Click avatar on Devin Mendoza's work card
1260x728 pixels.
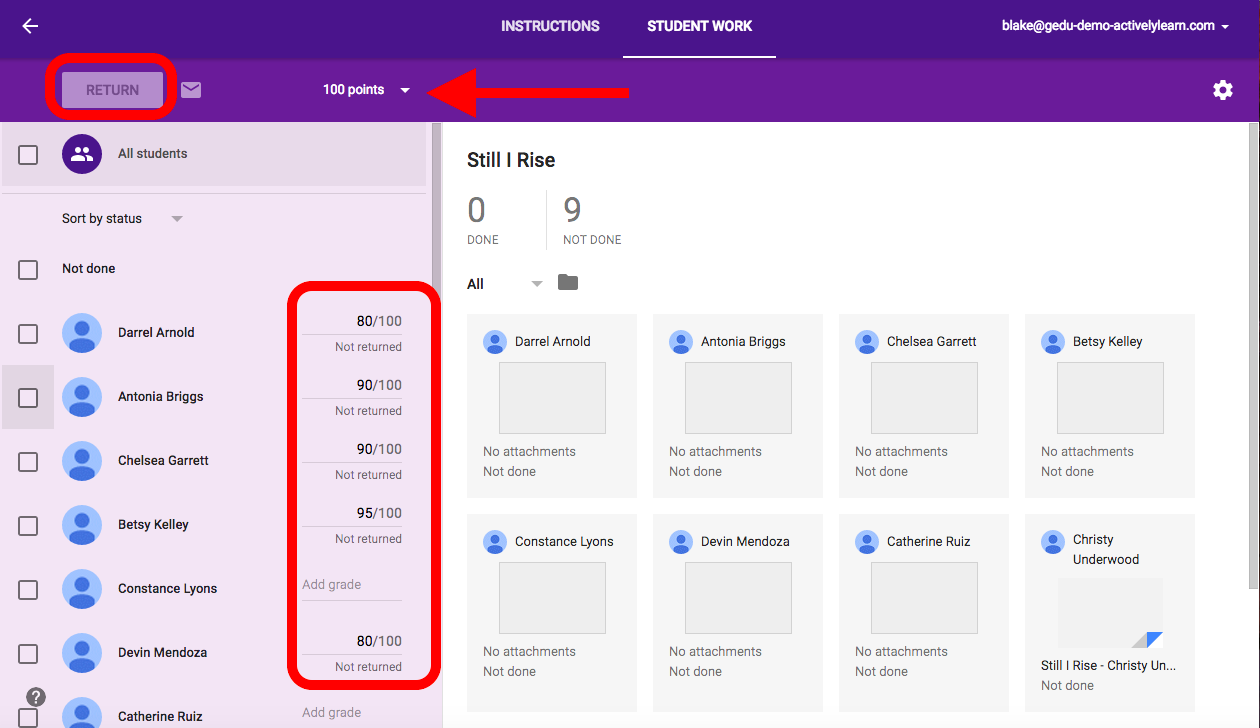(681, 542)
